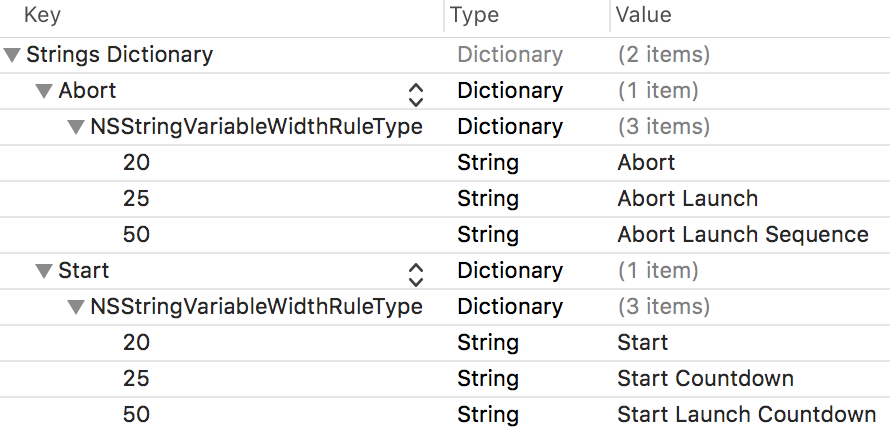Open the Abort key stepper popup

point(416,95)
